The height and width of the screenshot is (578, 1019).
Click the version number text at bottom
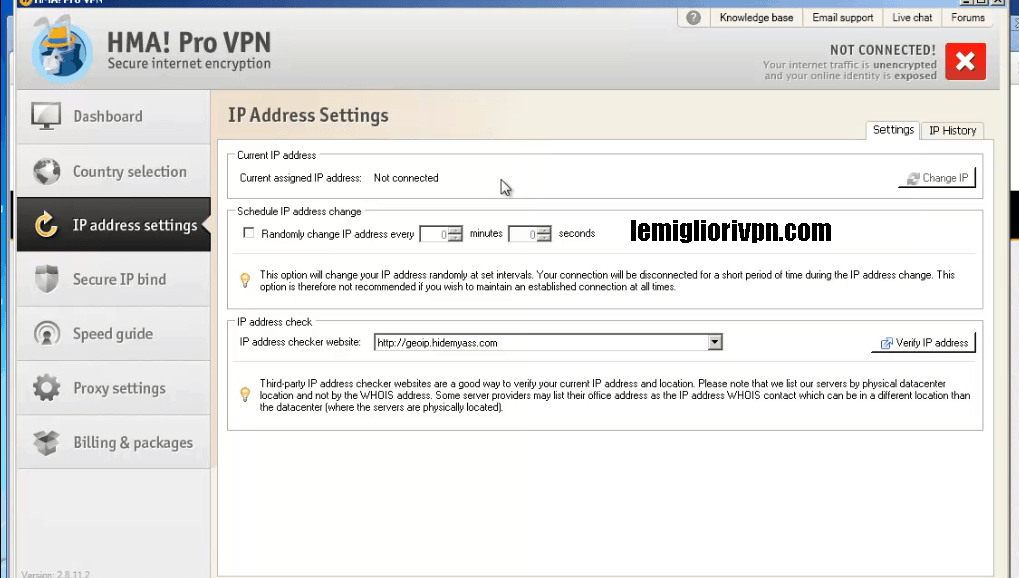click(x=56, y=574)
